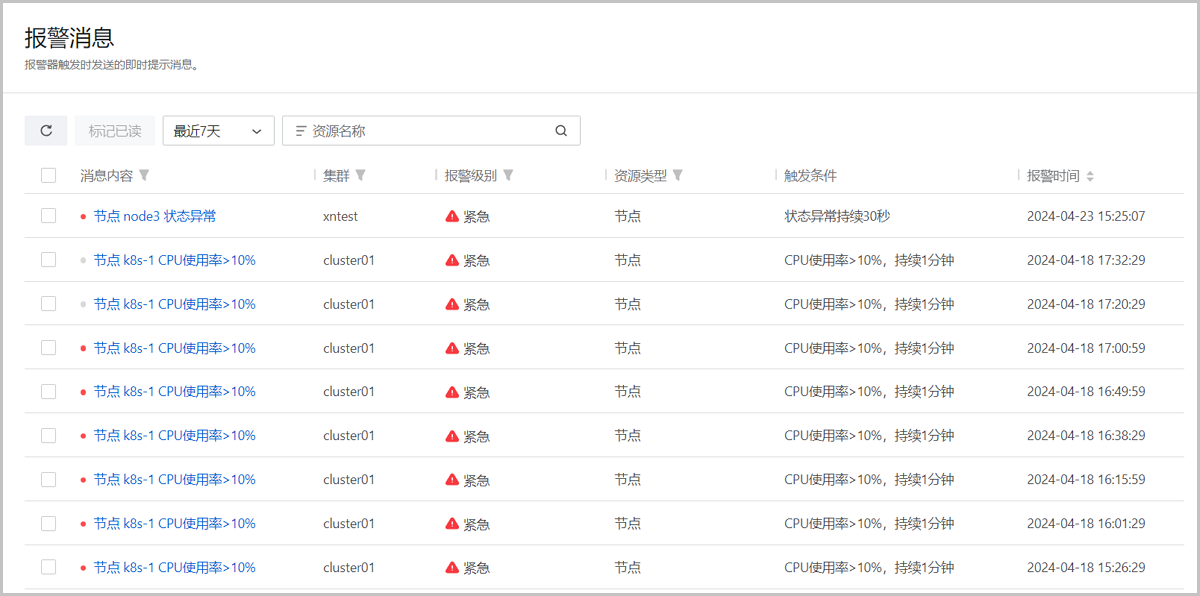Sort by 报警时间 using sort arrows
Screen dimensions: 1200x596
(1090, 176)
